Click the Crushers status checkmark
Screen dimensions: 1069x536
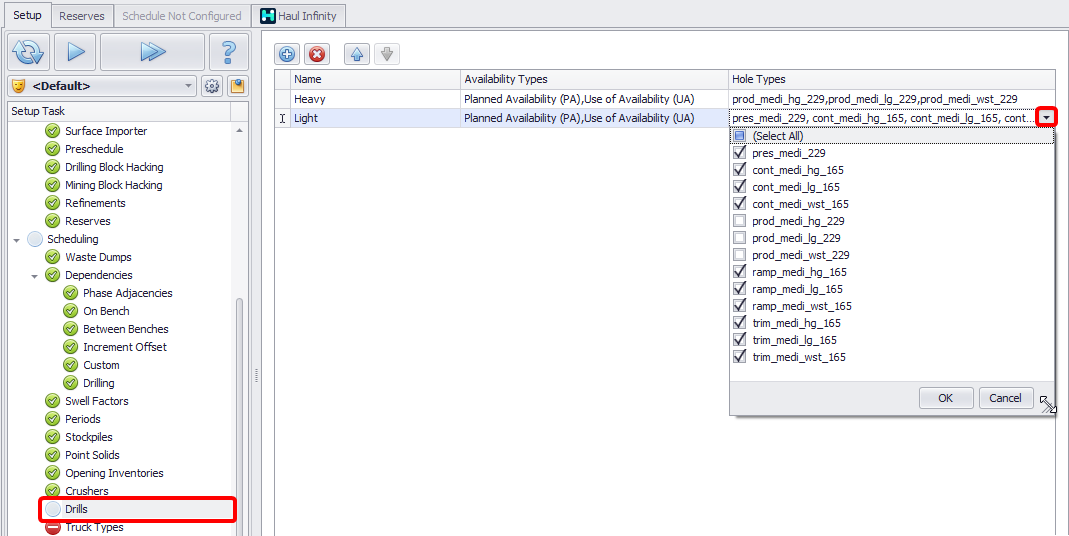pos(52,491)
